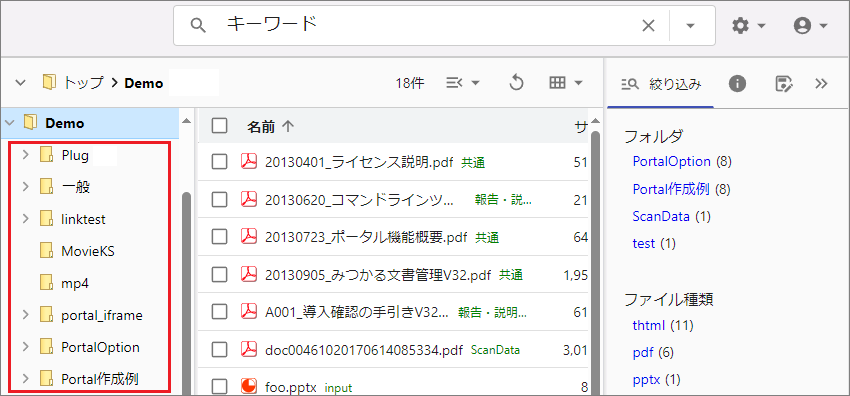Expand the linktest folder
This screenshot has height=396, width=850.
tap(25, 219)
